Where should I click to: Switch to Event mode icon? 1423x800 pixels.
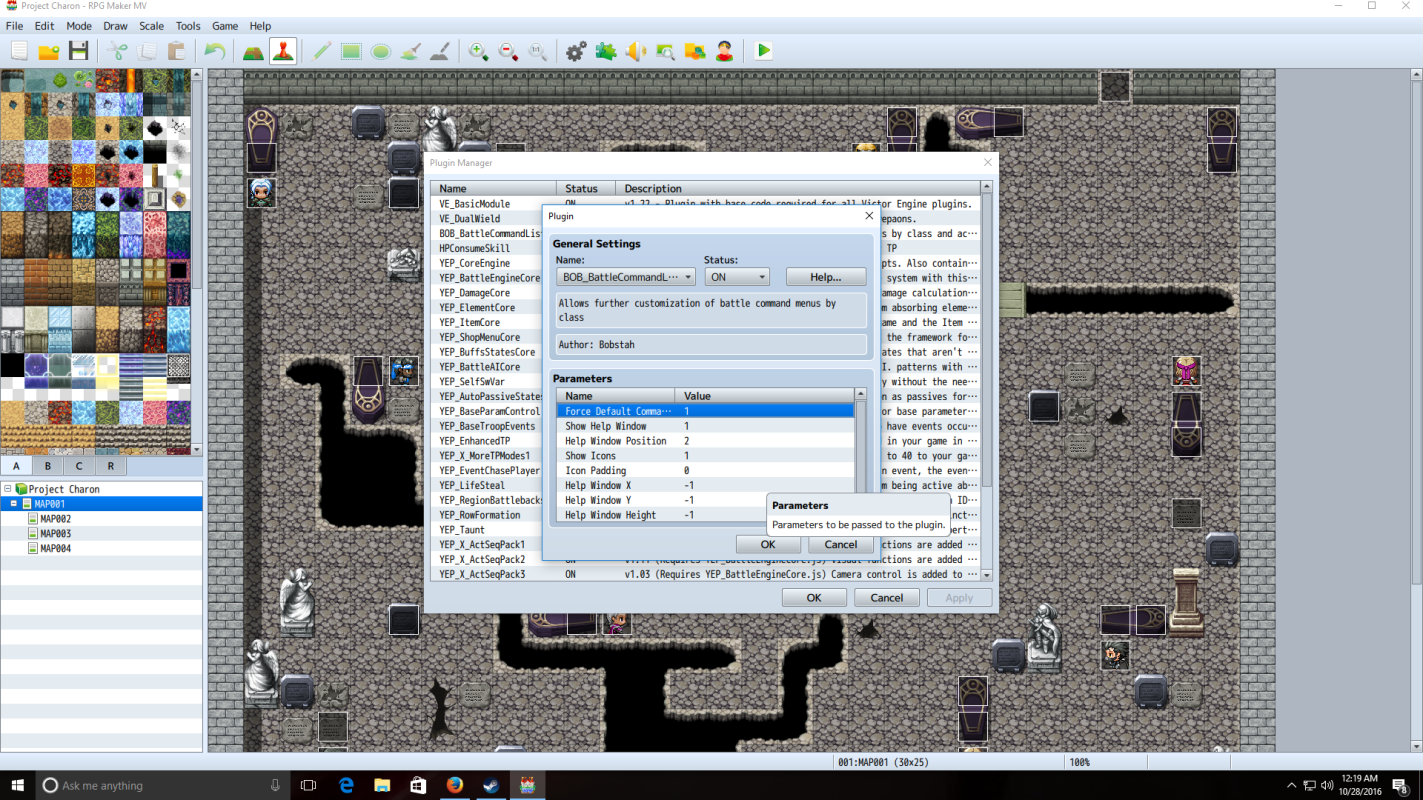[283, 51]
